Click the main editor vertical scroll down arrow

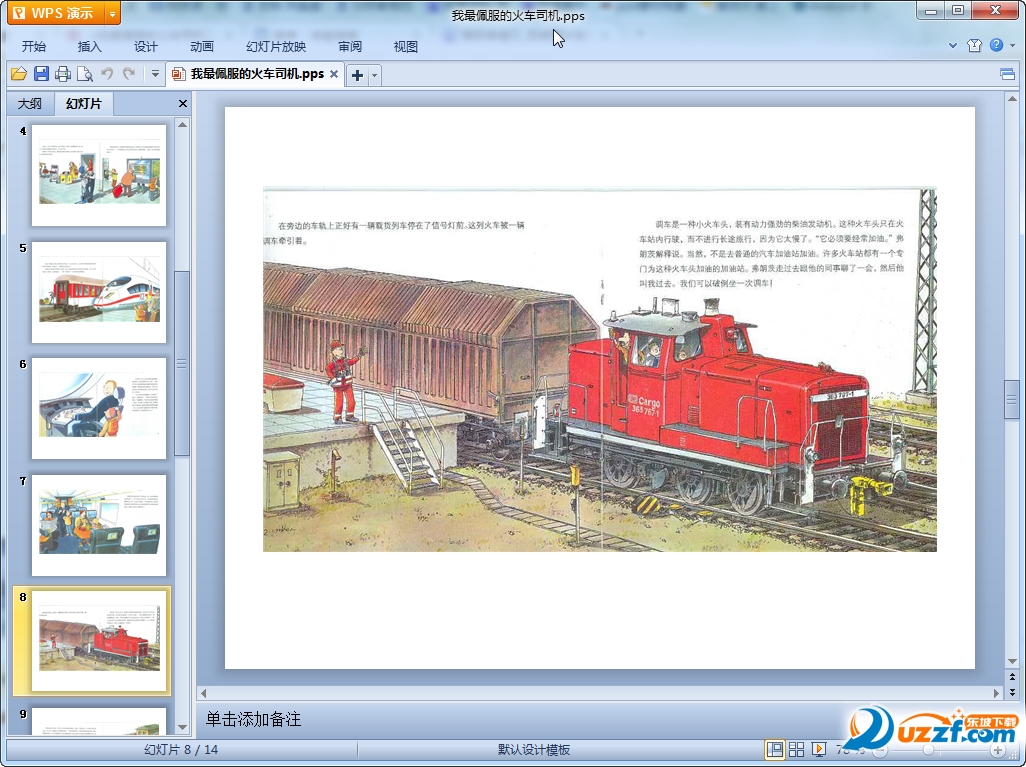1012,661
